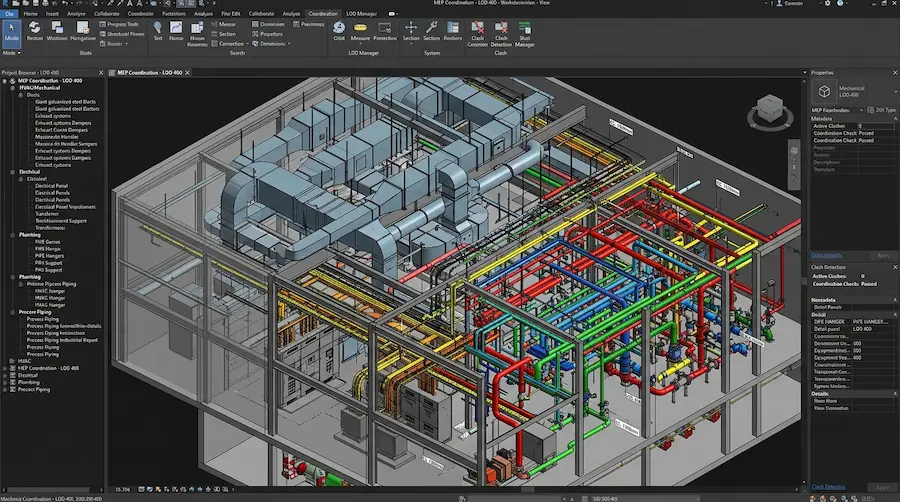The image size is (900, 502).
Task: Open the MEP type selector dropdown
Action: coord(837,110)
